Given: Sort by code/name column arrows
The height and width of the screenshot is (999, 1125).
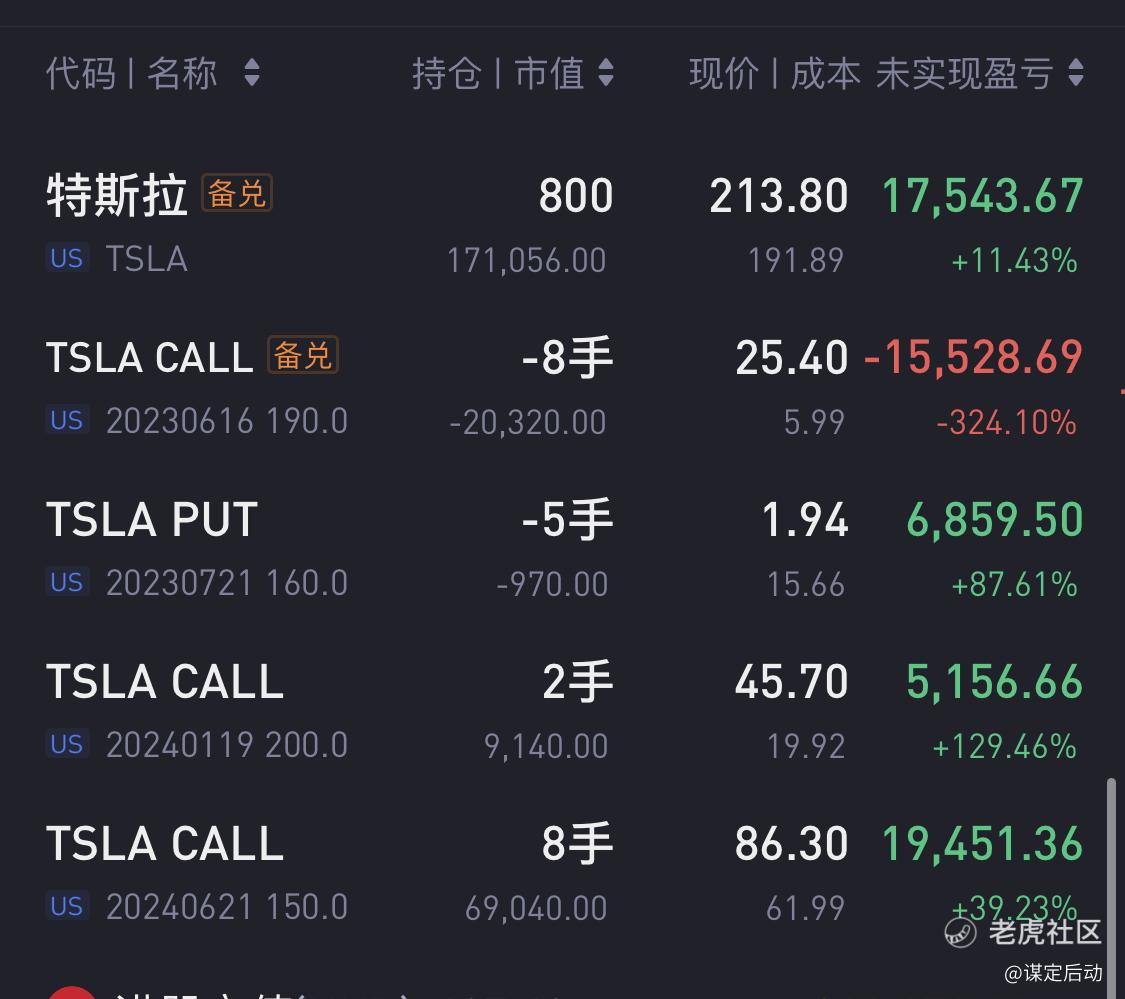Looking at the screenshot, I should (x=252, y=73).
